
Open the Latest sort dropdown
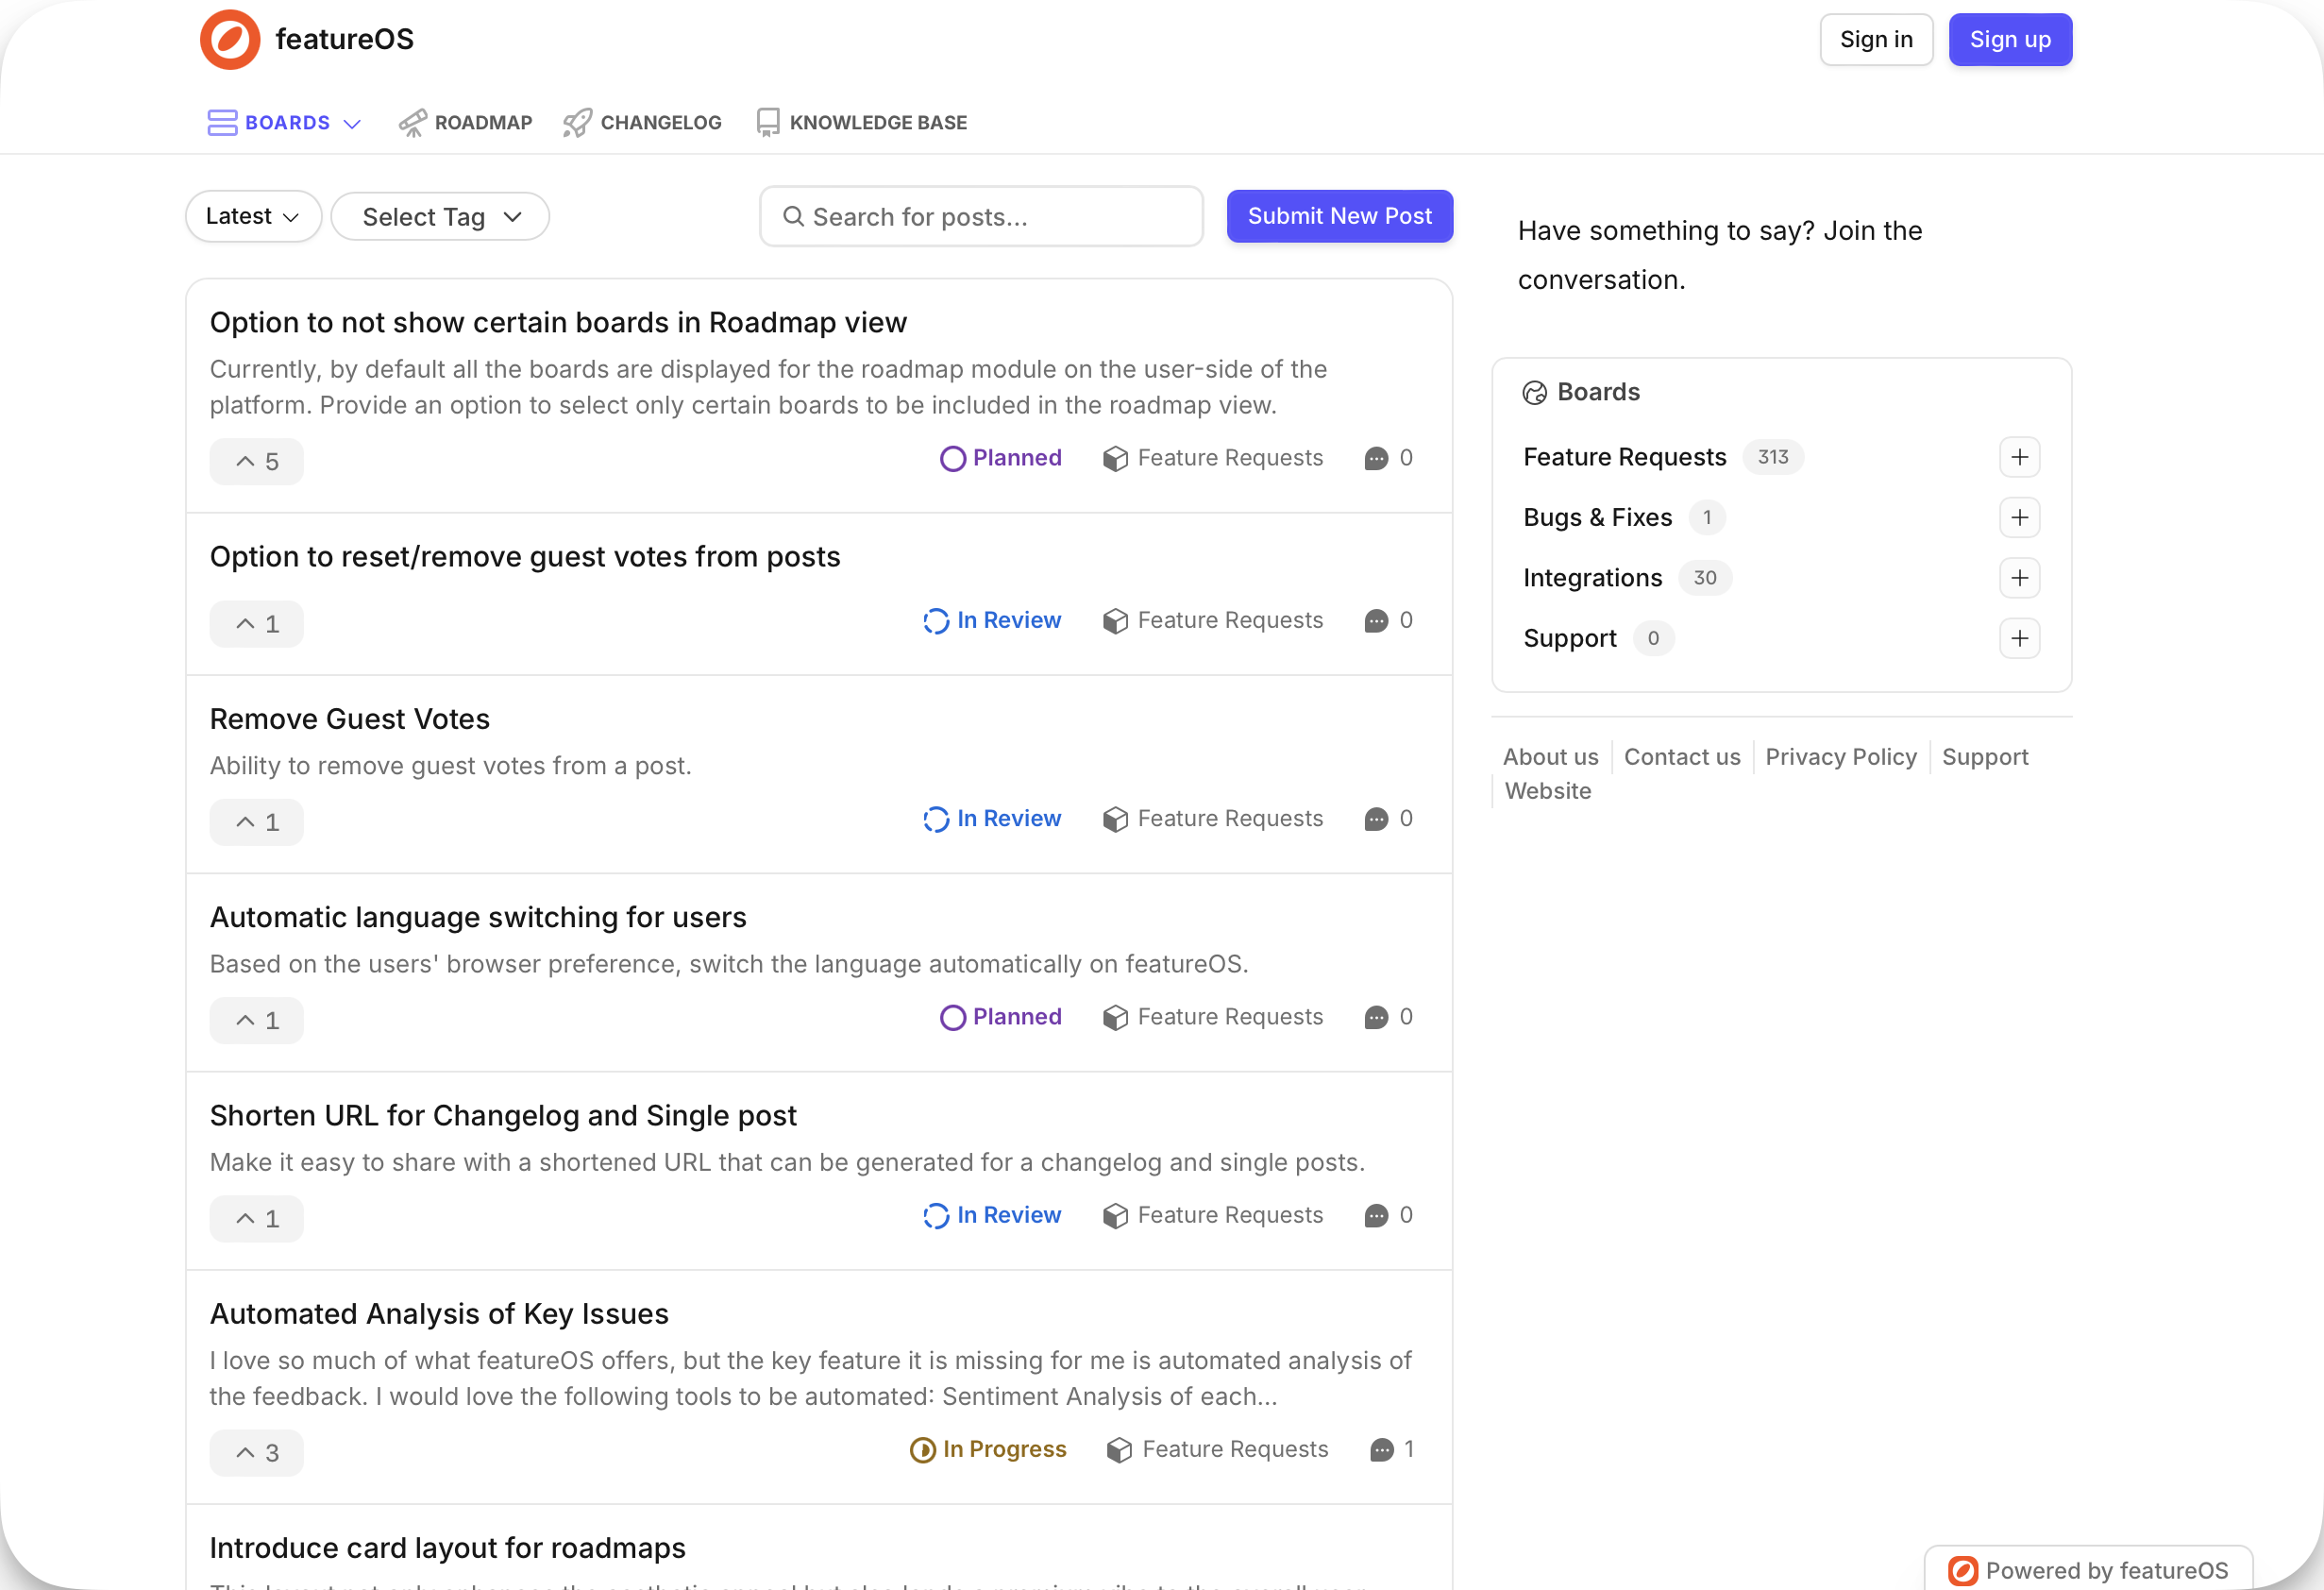pos(253,216)
